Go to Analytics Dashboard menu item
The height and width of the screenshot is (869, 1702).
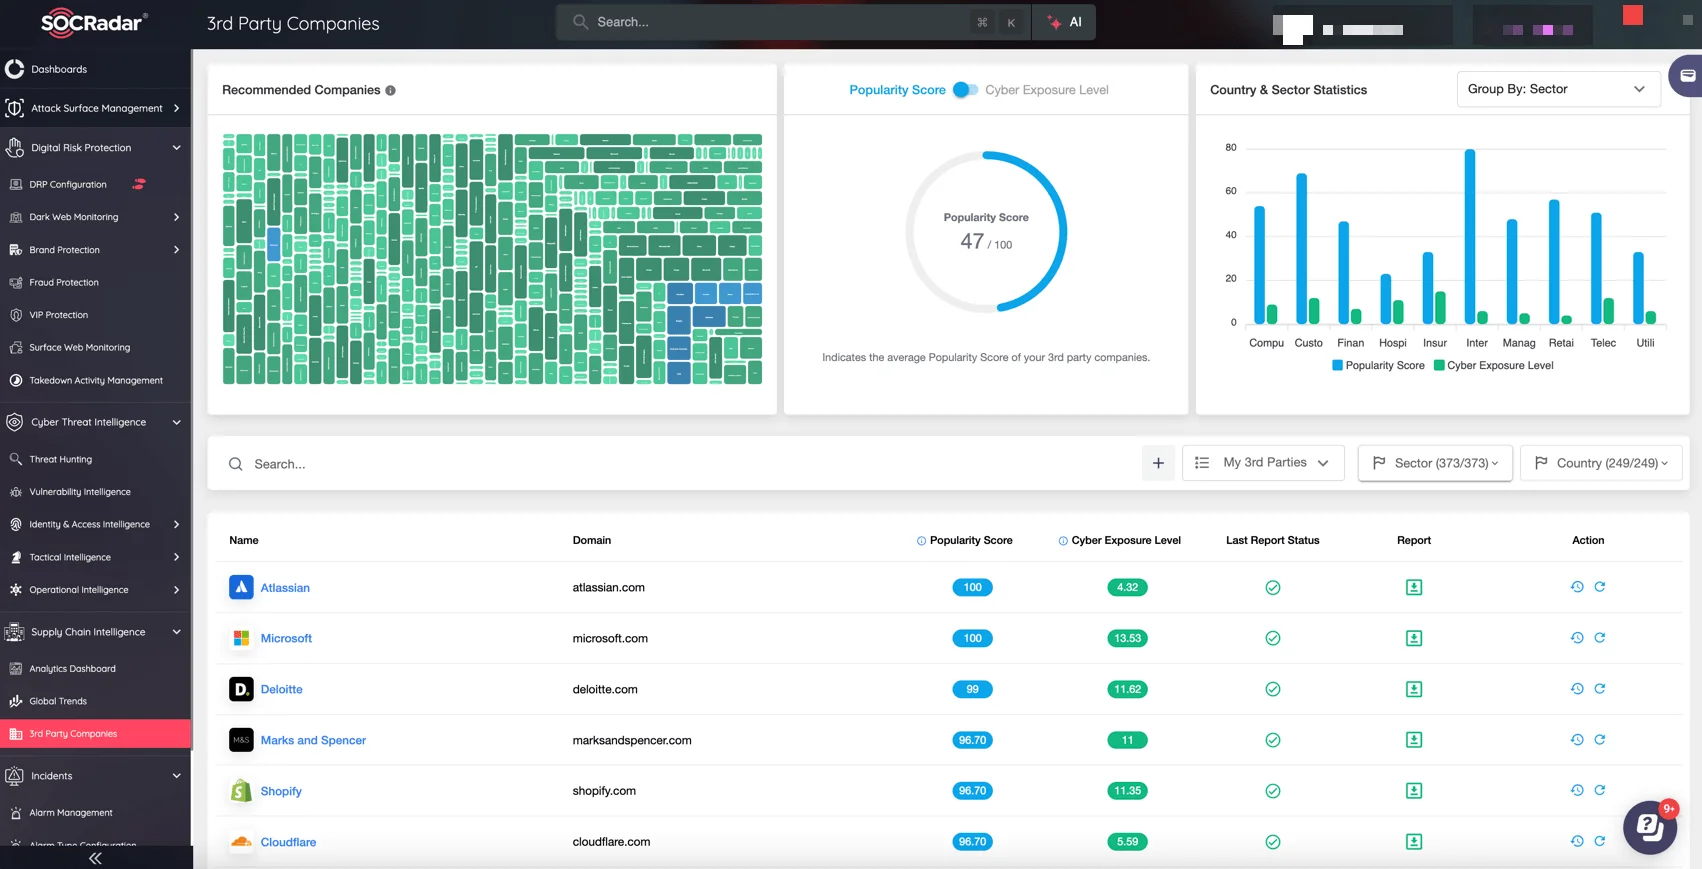tap(72, 669)
